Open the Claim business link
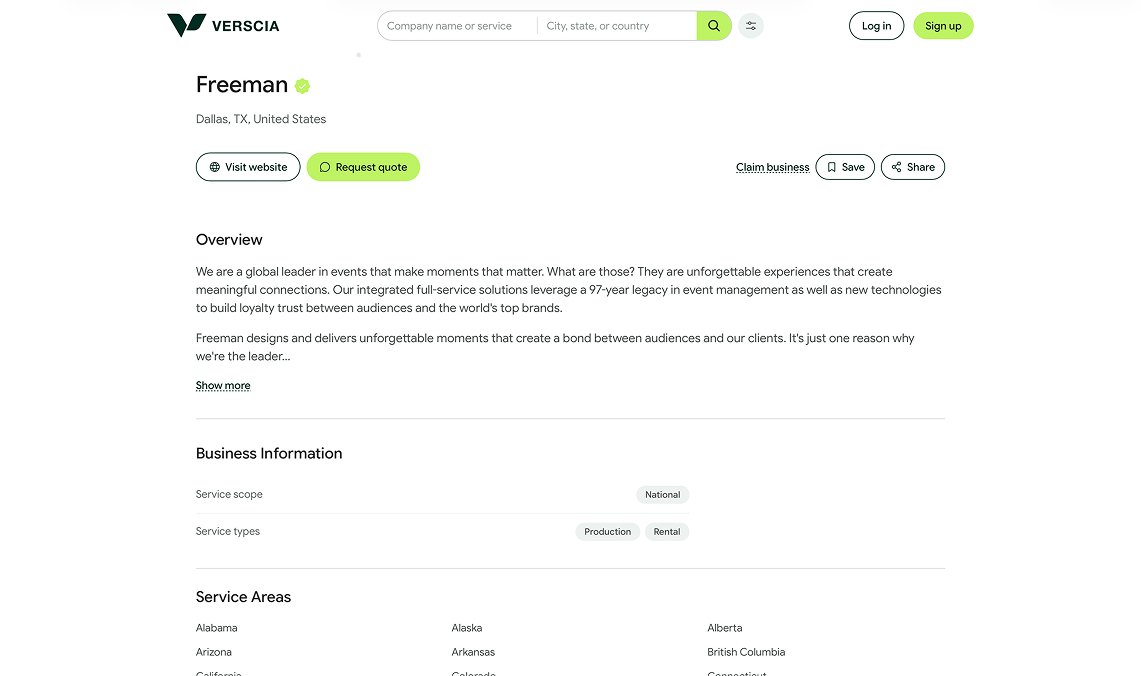The height and width of the screenshot is (676, 1141). coord(772,167)
